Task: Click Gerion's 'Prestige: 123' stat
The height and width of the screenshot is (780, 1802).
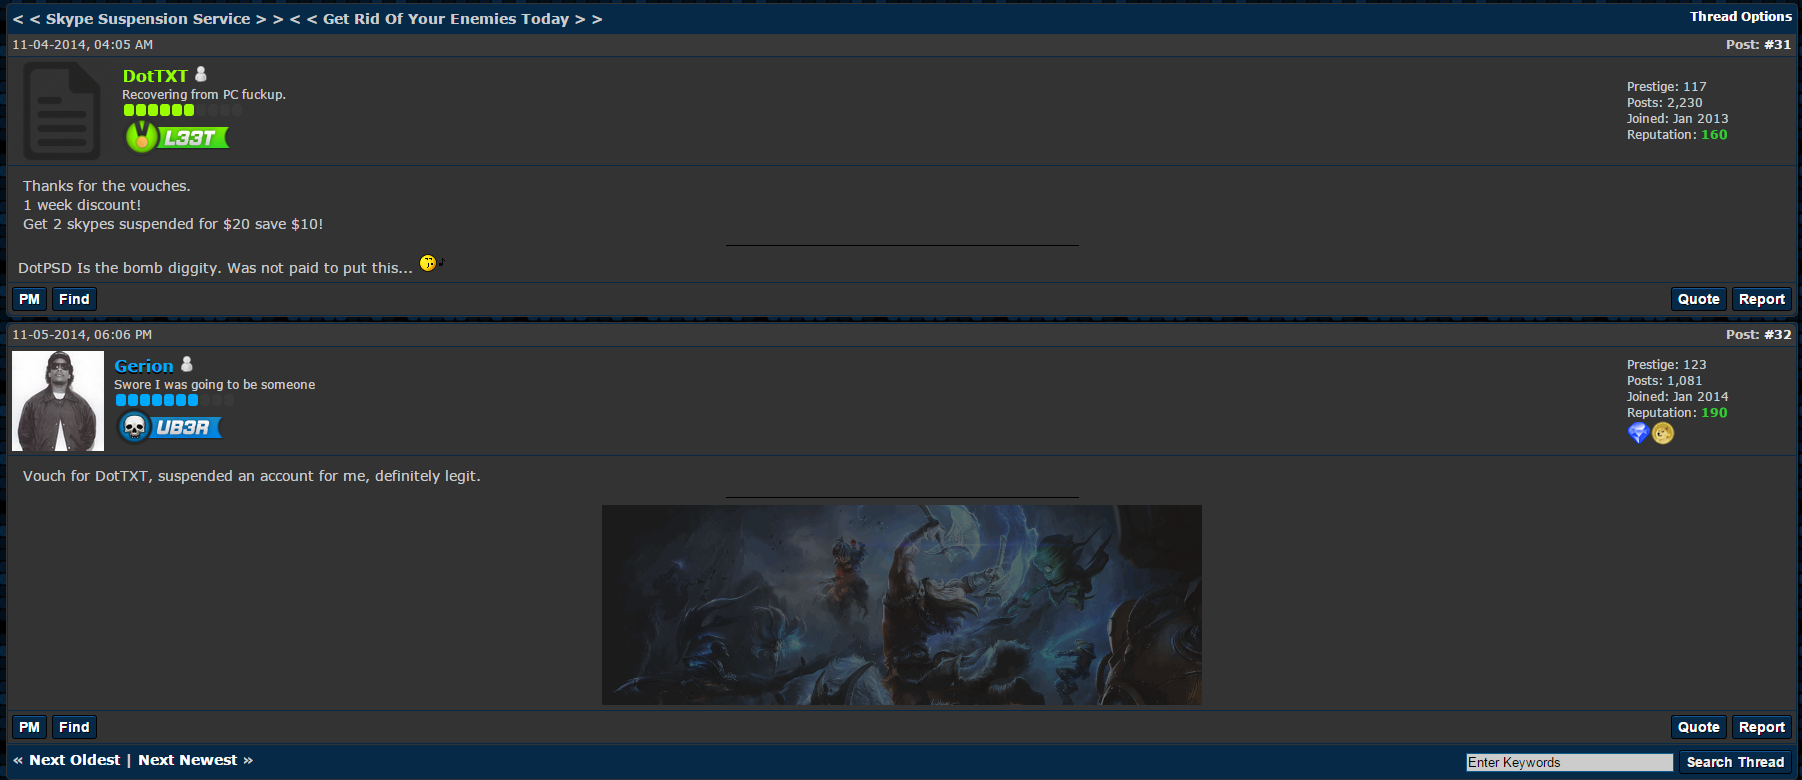Action: point(1666,365)
